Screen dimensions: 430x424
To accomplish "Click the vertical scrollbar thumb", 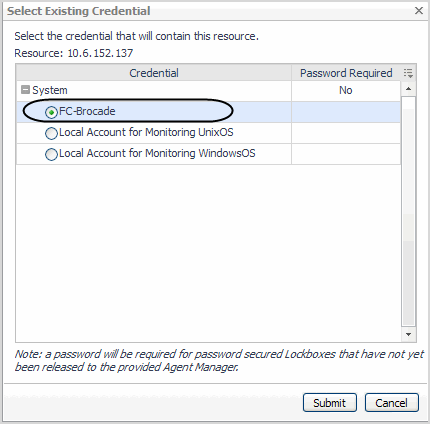I will pyautogui.click(x=408, y=211).
